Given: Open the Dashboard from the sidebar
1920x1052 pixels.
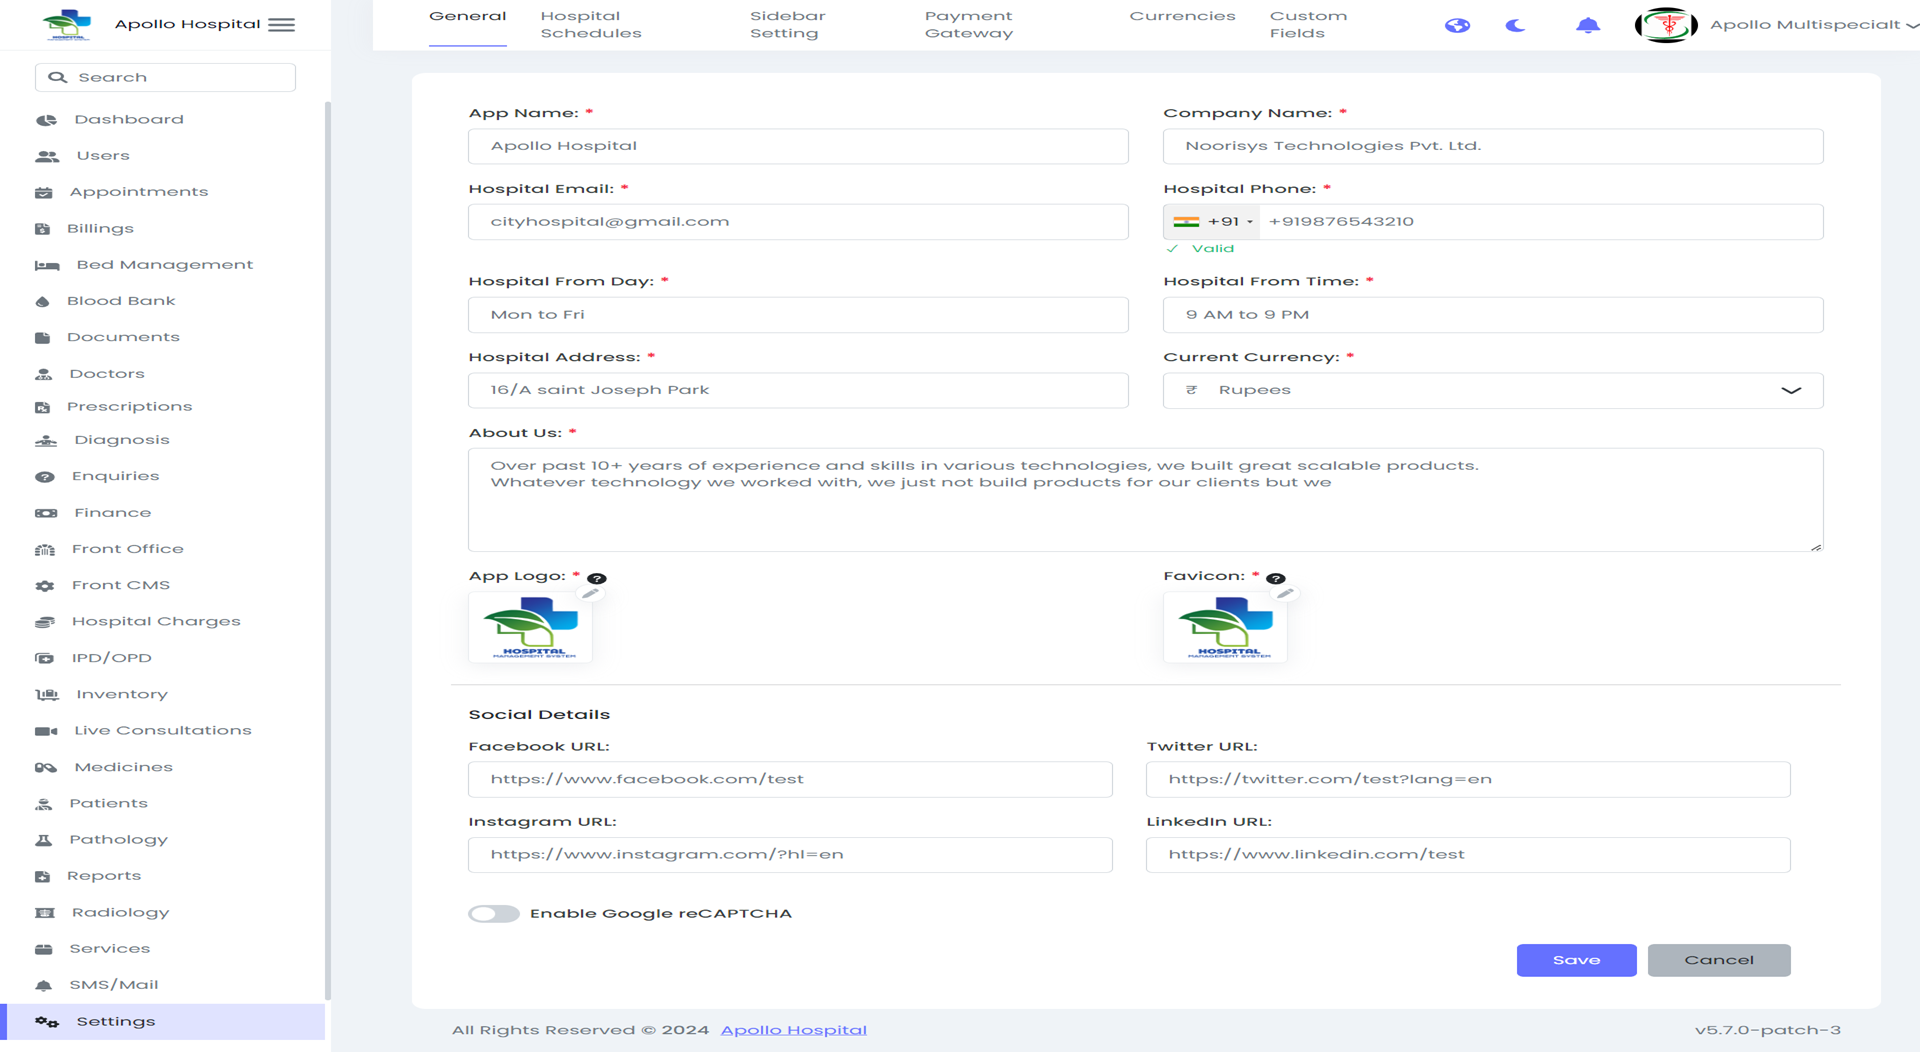Looking at the screenshot, I should pos(128,119).
